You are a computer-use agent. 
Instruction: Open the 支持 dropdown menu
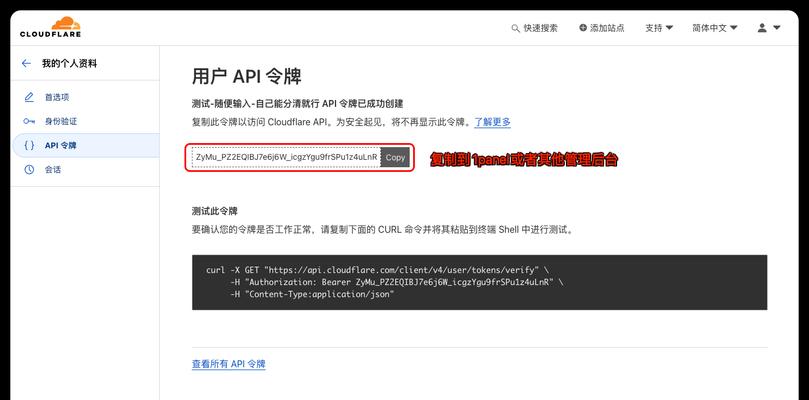(x=659, y=28)
